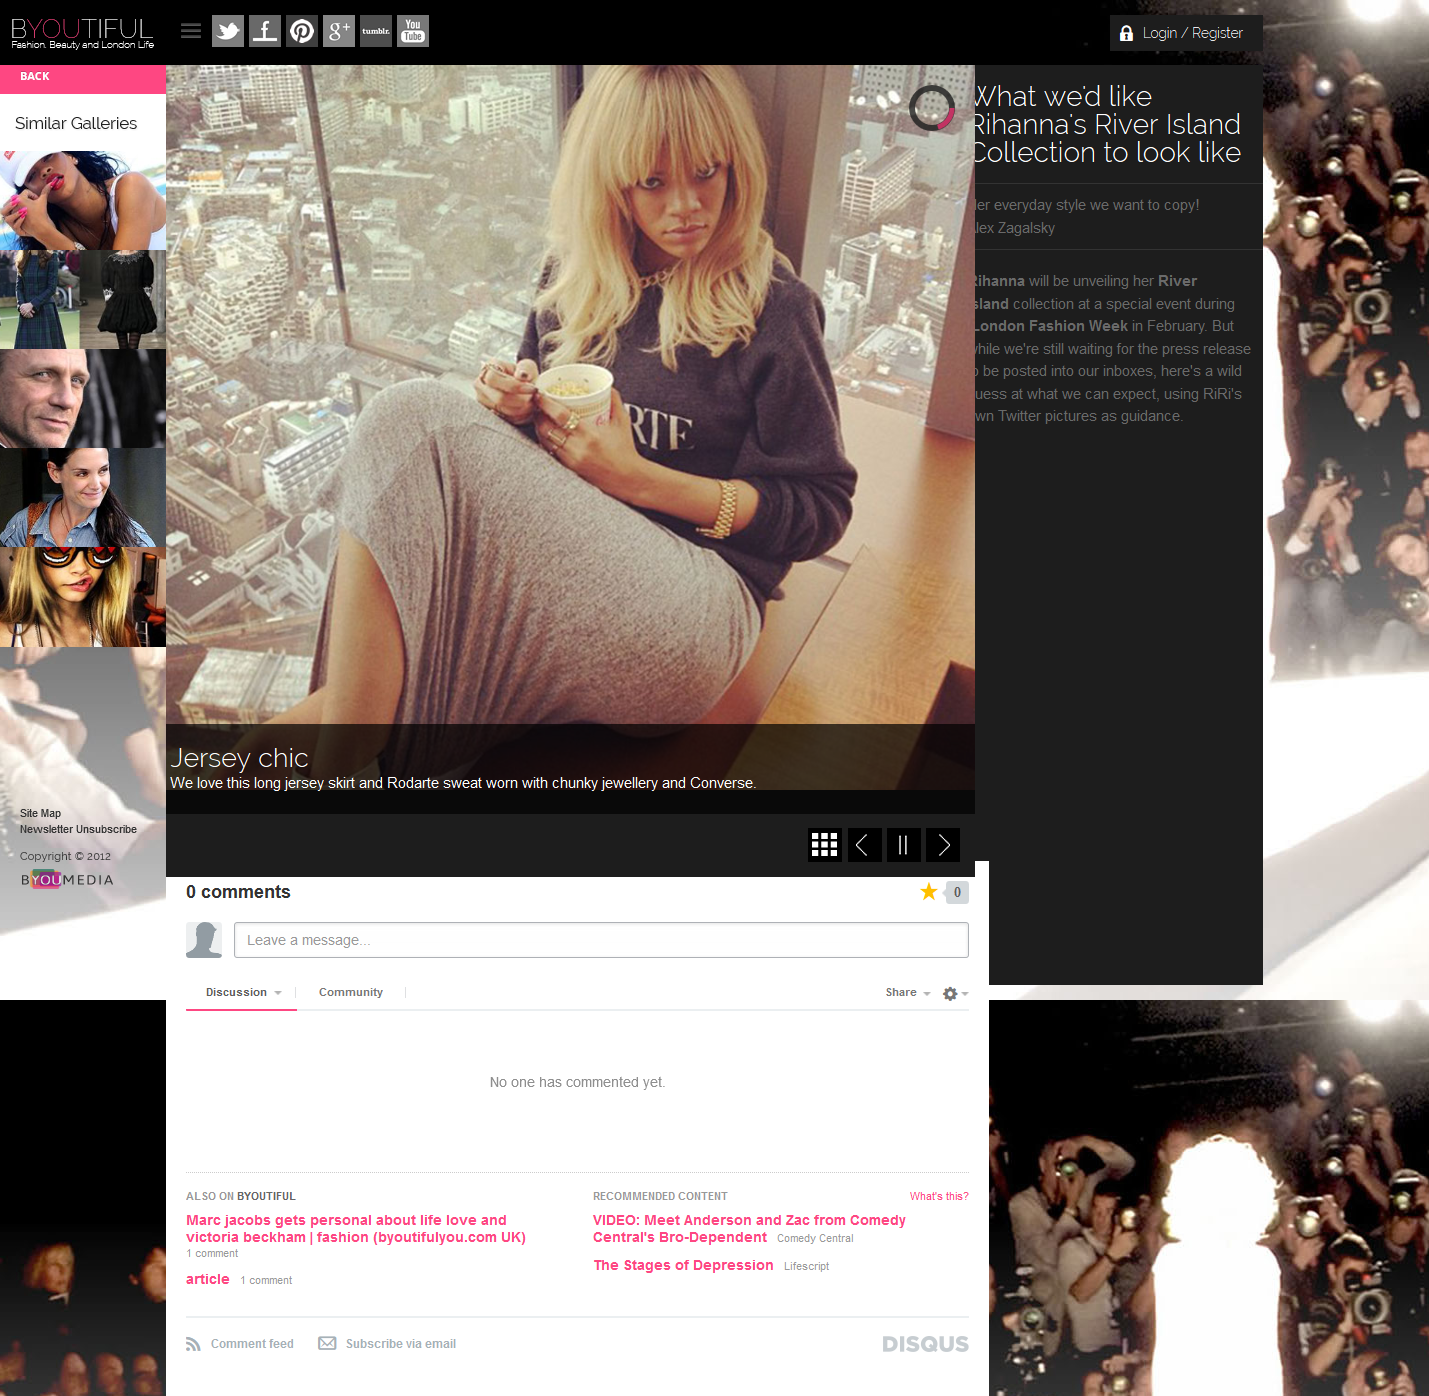1429x1396 pixels.
Task: Go to the previous gallery image
Action: point(865,845)
